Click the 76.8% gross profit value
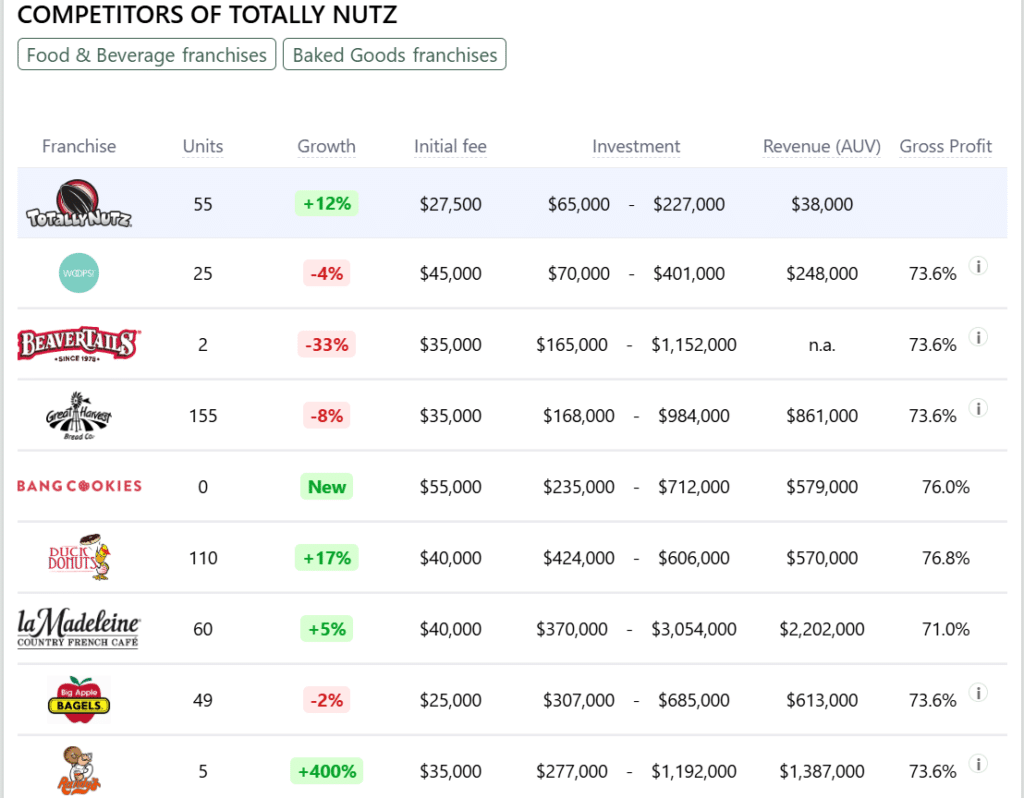Image resolution: width=1024 pixels, height=798 pixels. click(x=946, y=558)
